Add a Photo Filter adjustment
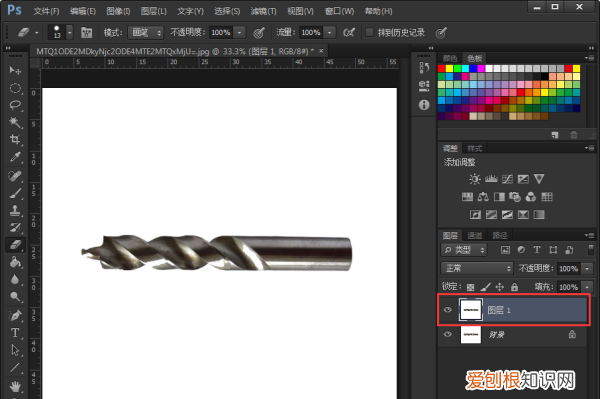600x399 pixels. (515, 197)
